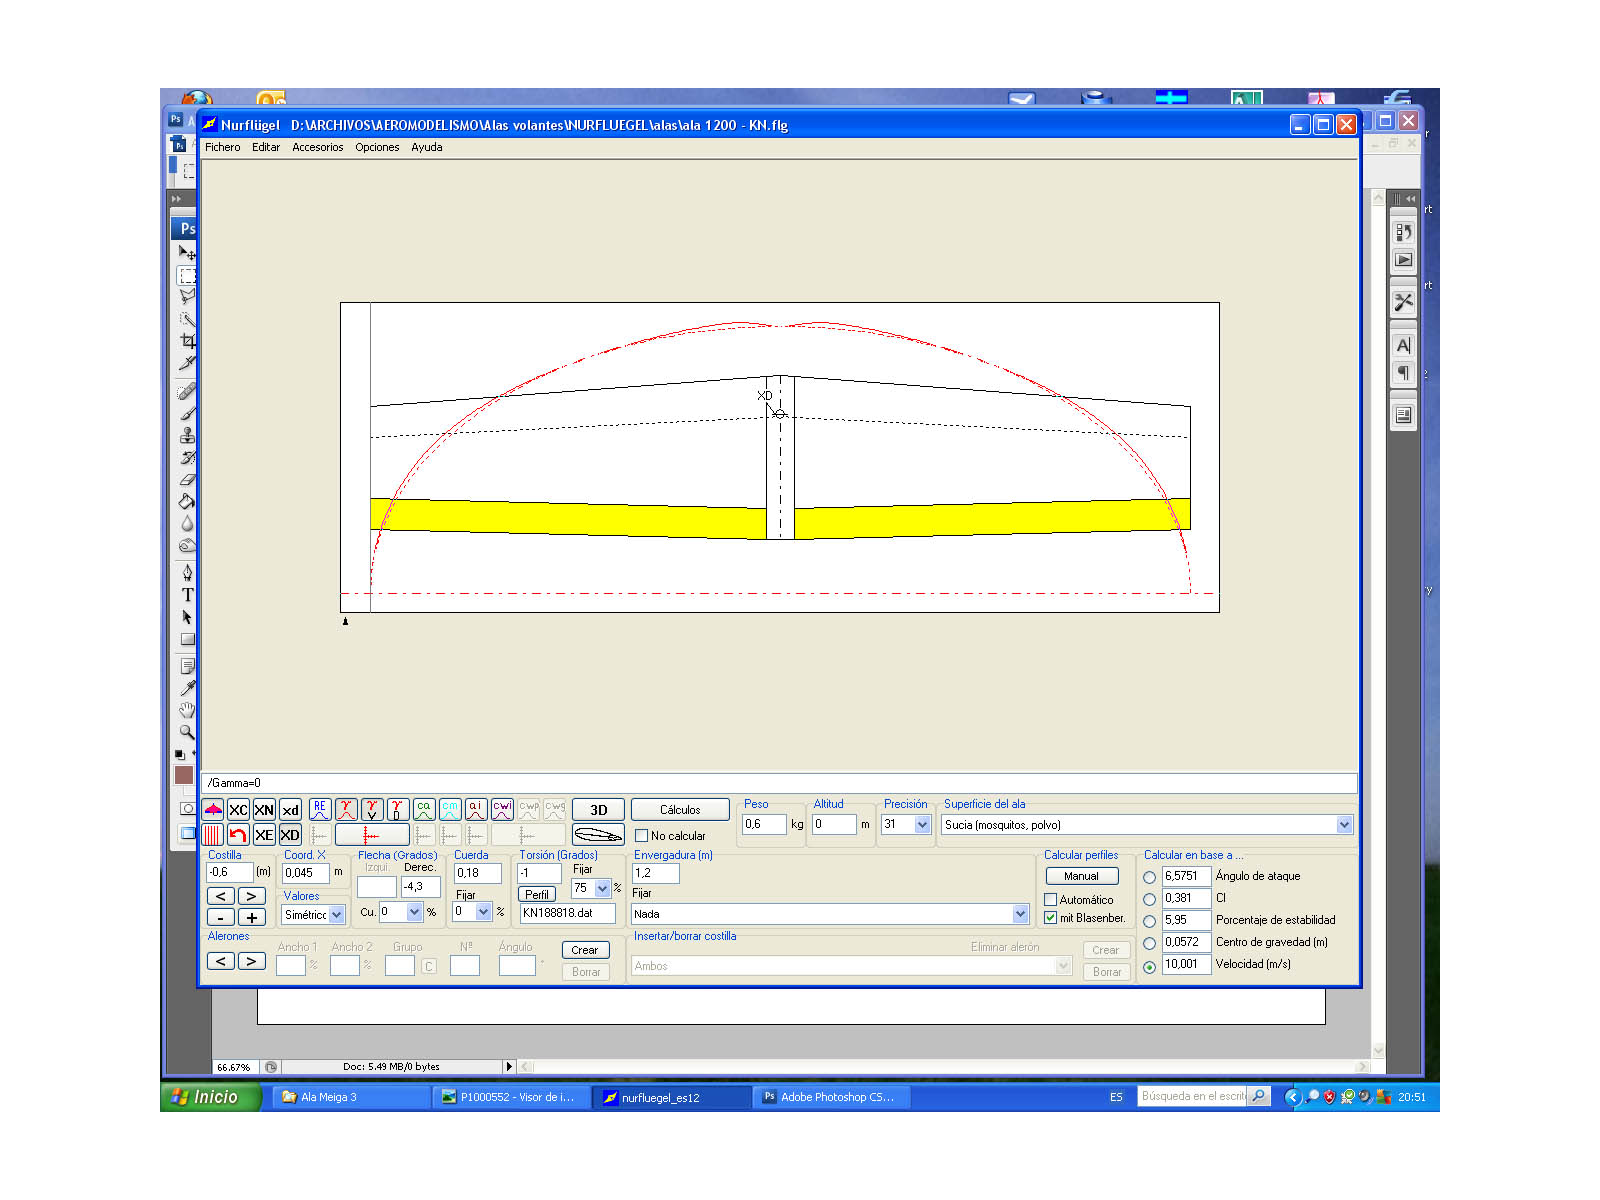Screen dimensions: 1600x1200
Task: Enable the No calcular checkbox
Action: click(x=642, y=836)
